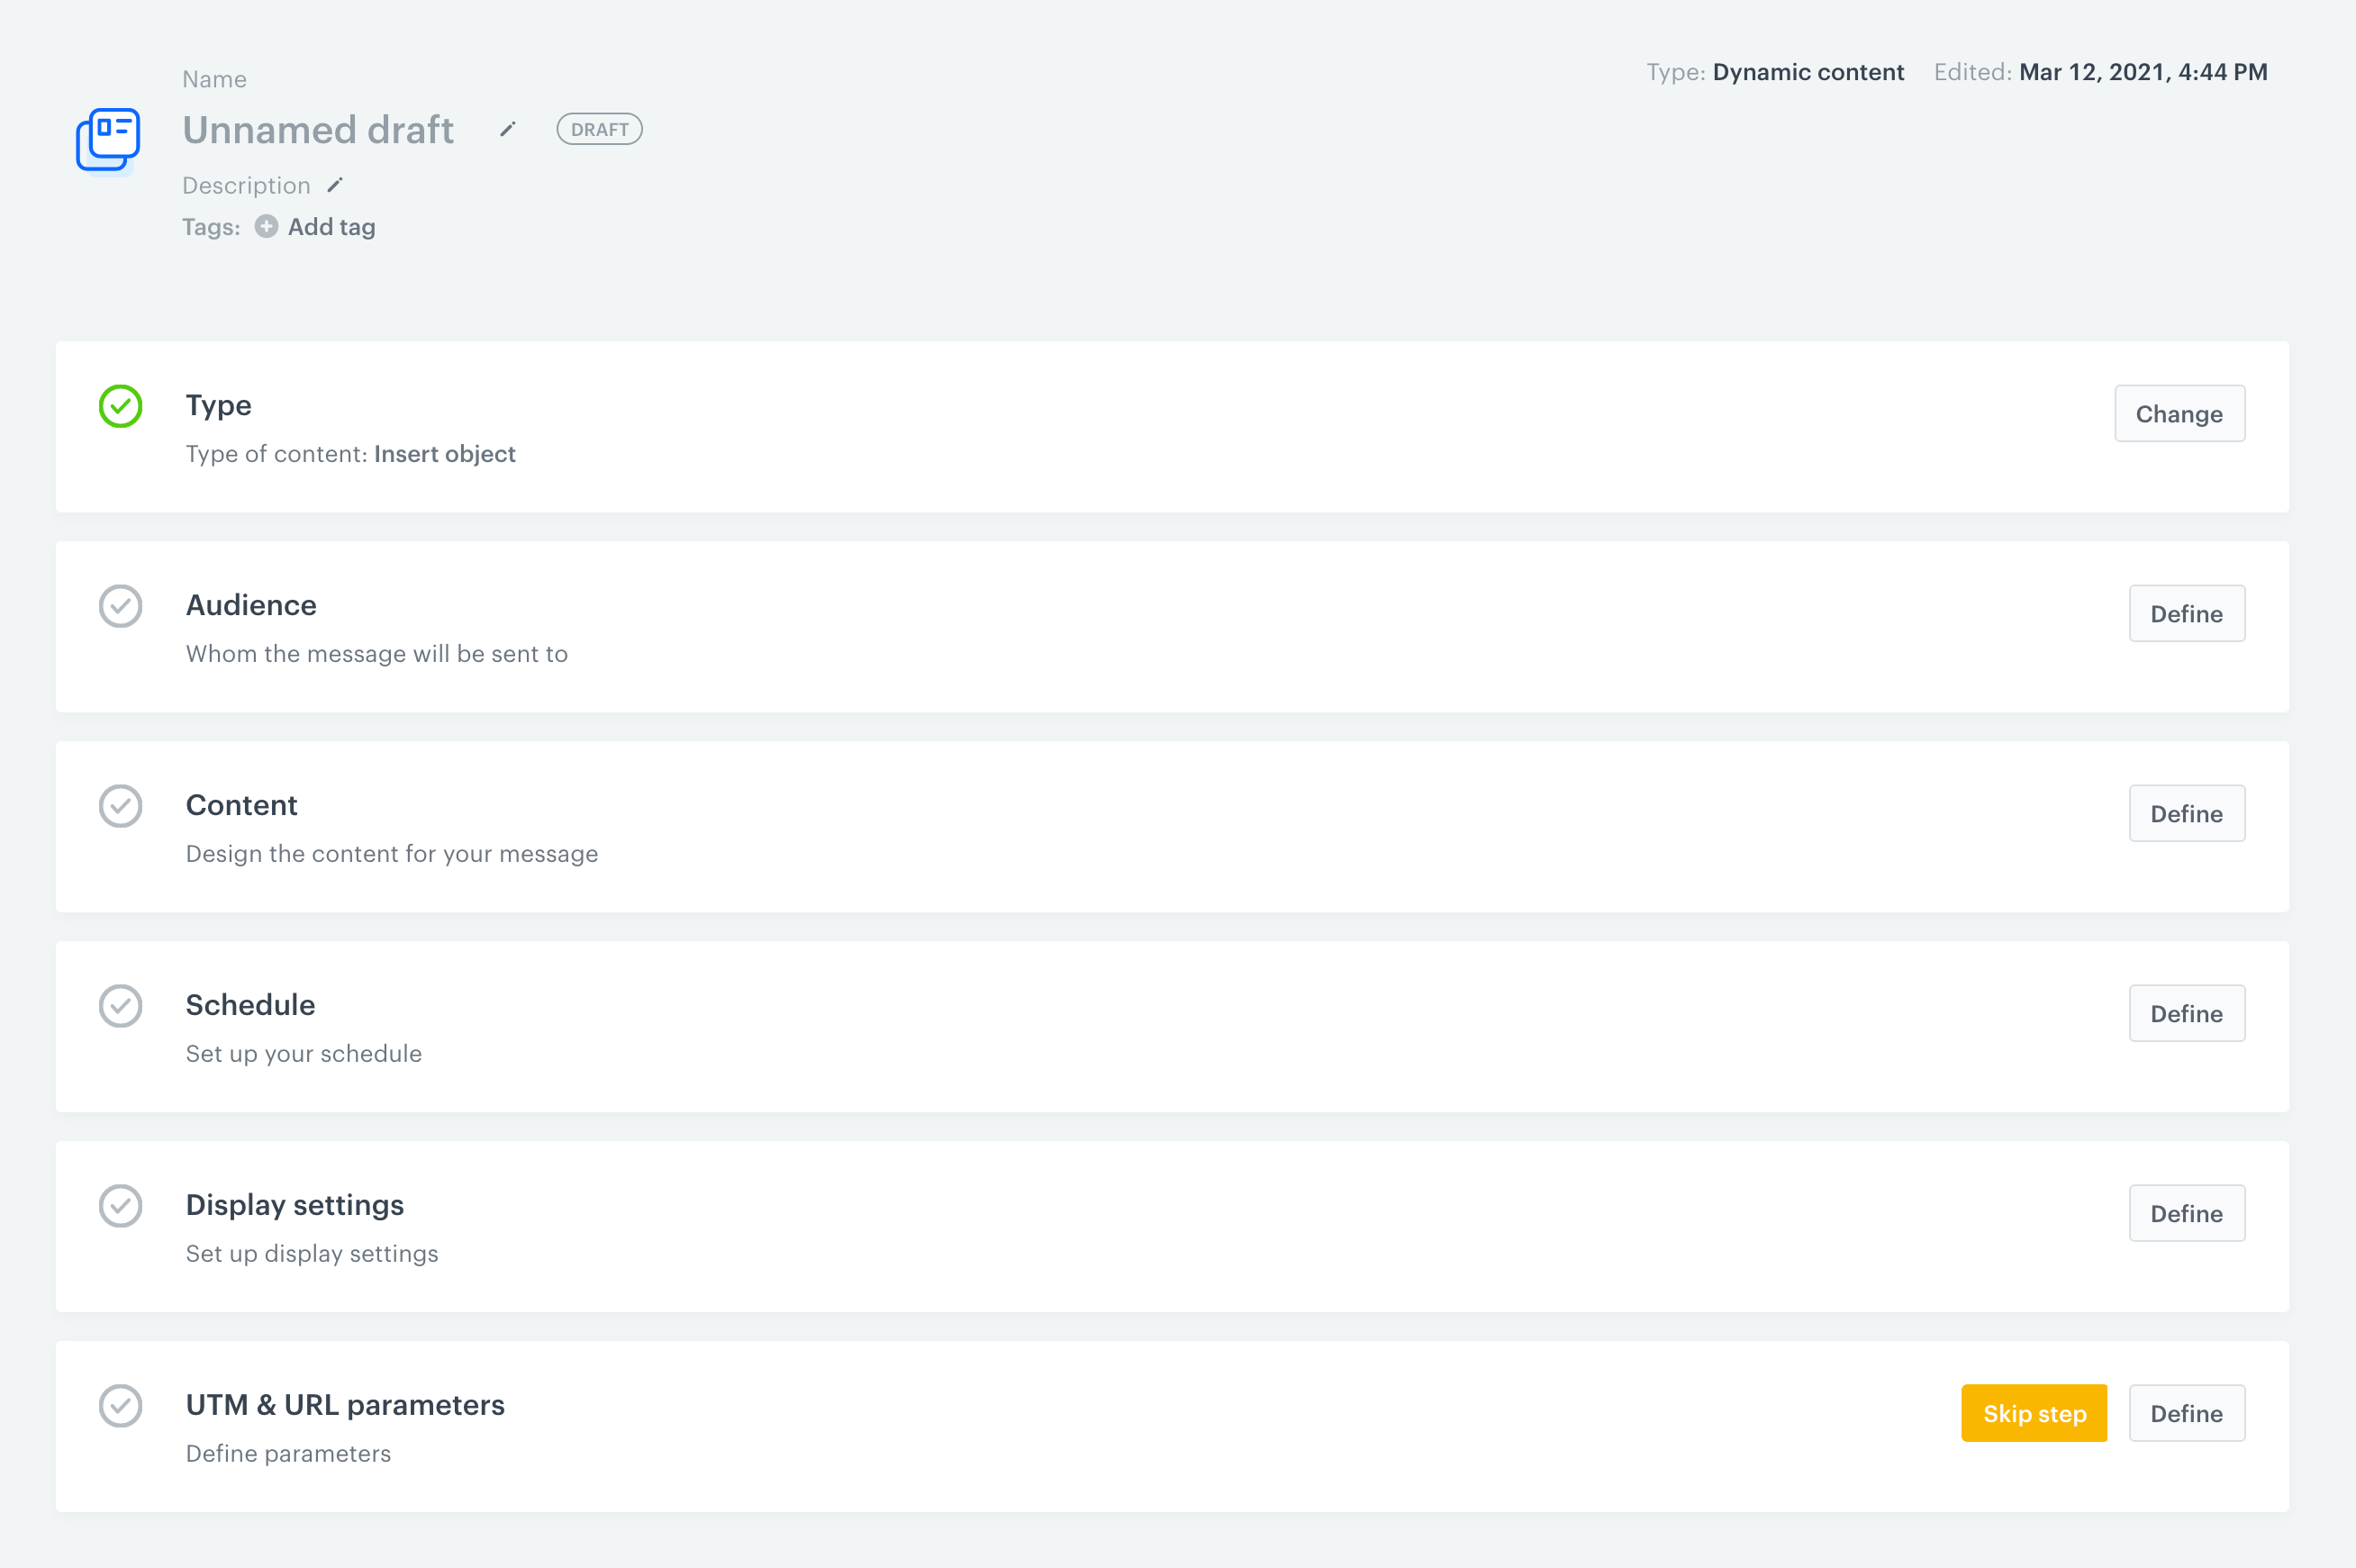Click the status circle beside Audience
This screenshot has height=1568, width=2356.
coord(120,607)
